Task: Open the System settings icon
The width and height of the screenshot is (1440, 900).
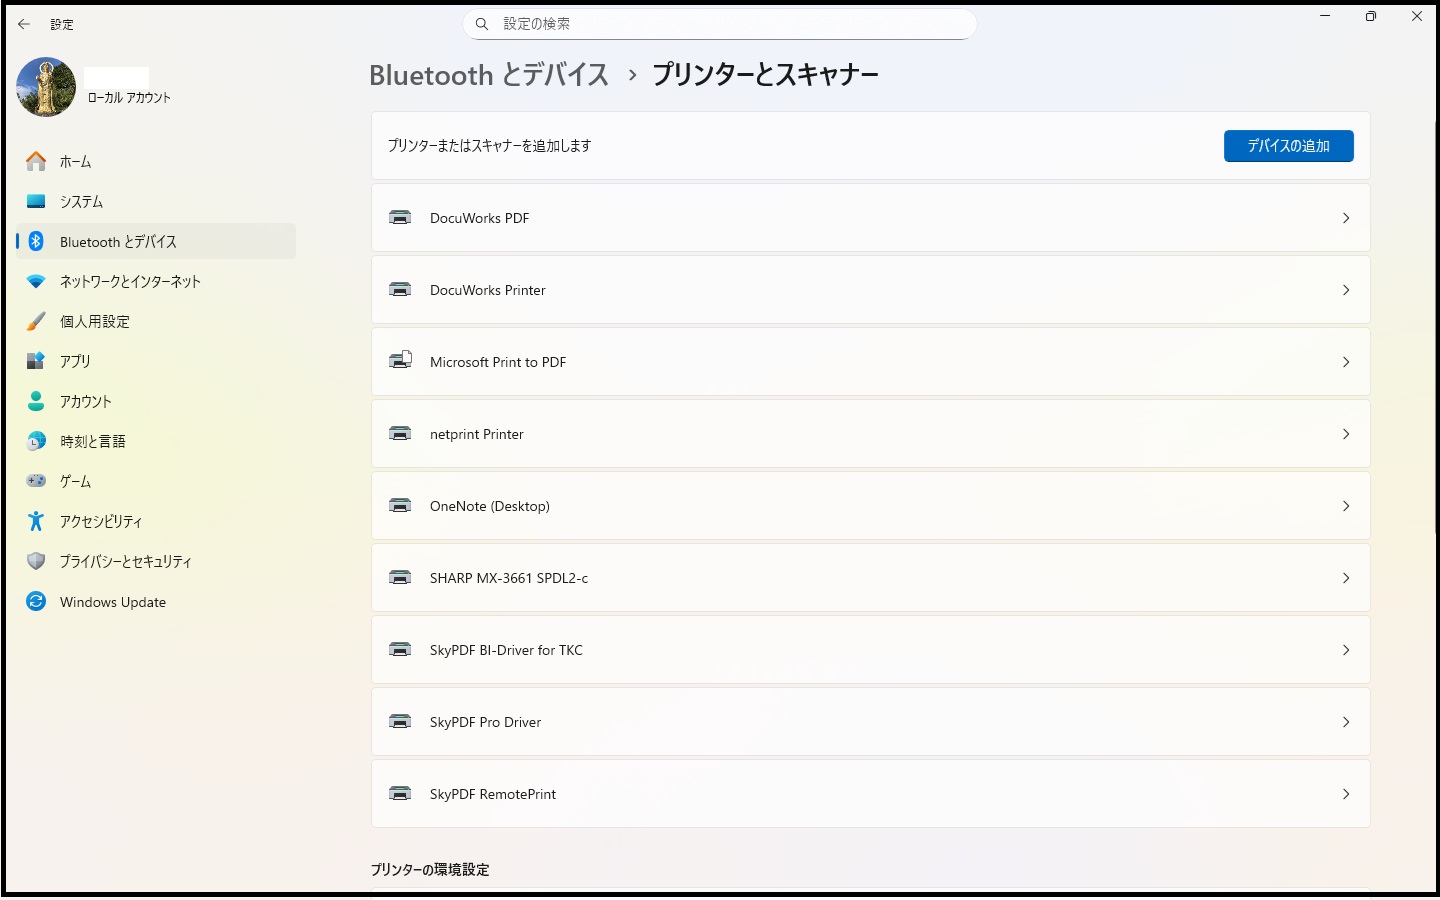Action: [36, 201]
